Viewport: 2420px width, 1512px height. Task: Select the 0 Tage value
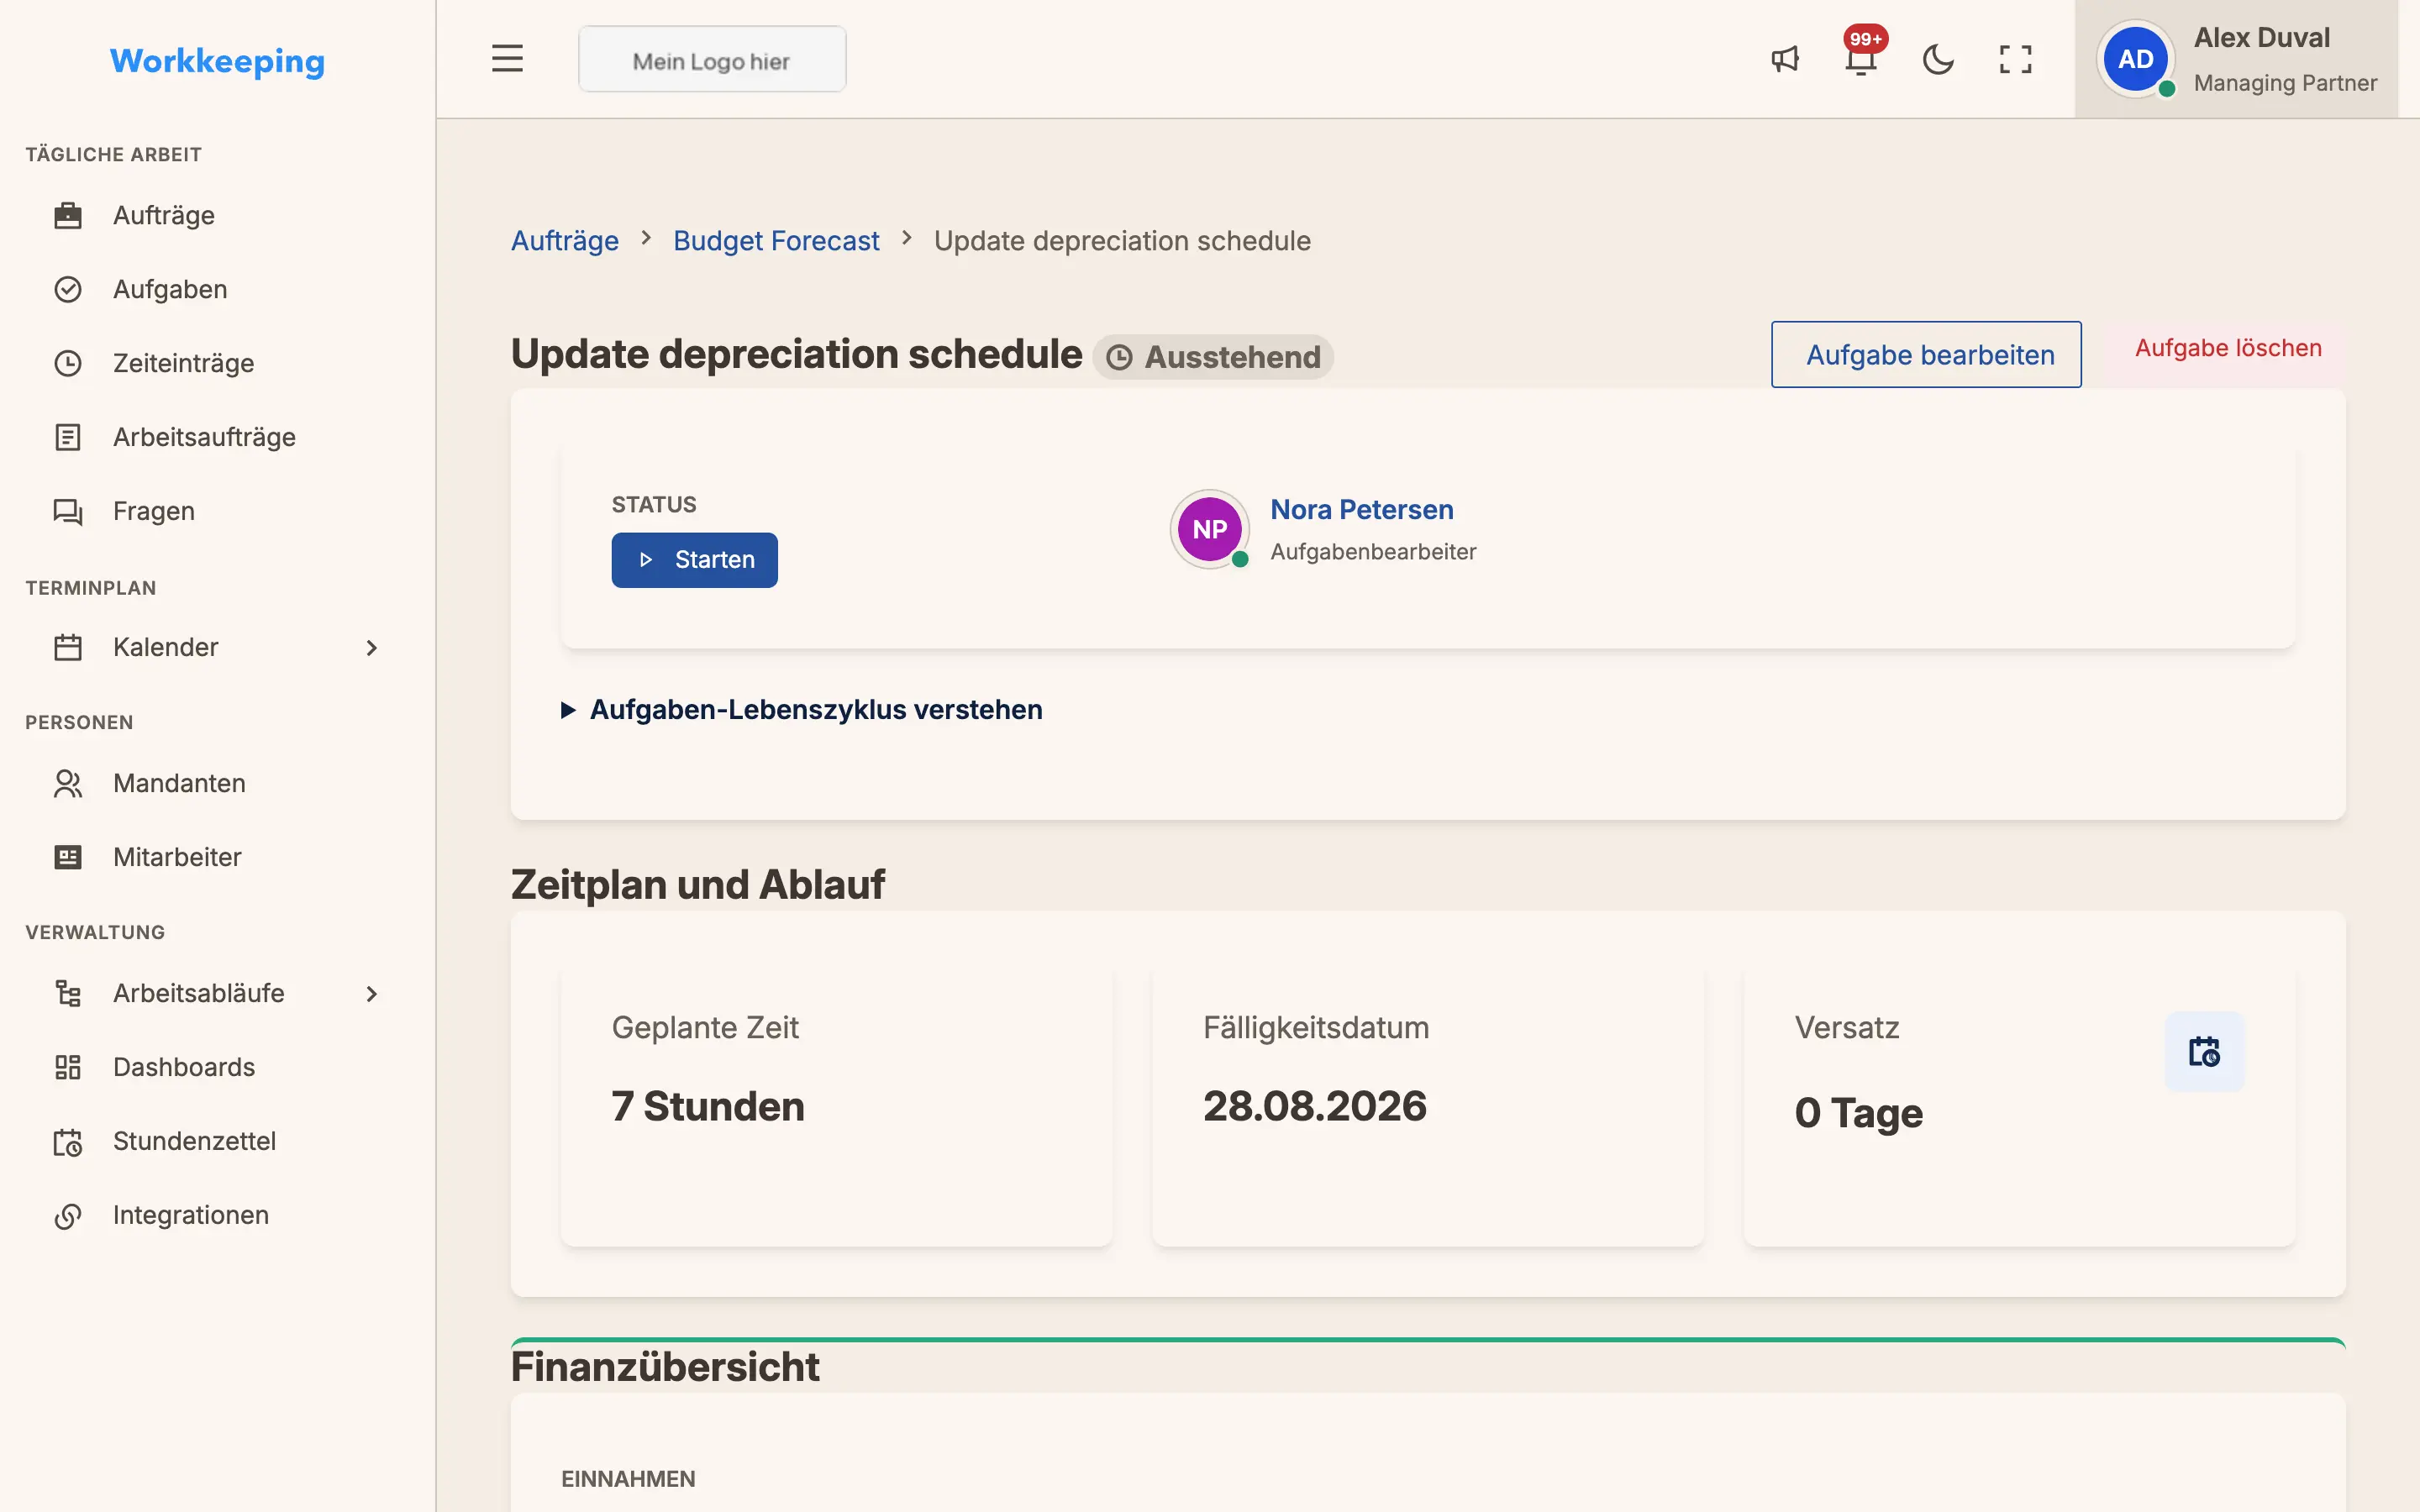coord(1858,1113)
